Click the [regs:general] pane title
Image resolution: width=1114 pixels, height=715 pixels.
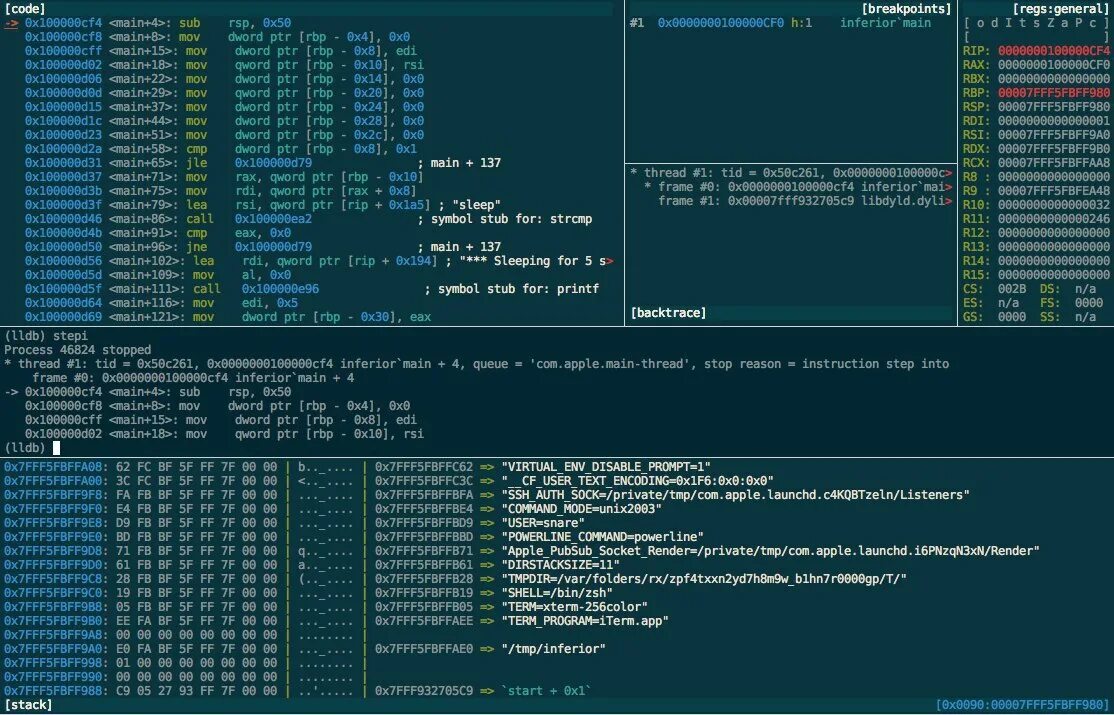pyautogui.click(x=1060, y=9)
